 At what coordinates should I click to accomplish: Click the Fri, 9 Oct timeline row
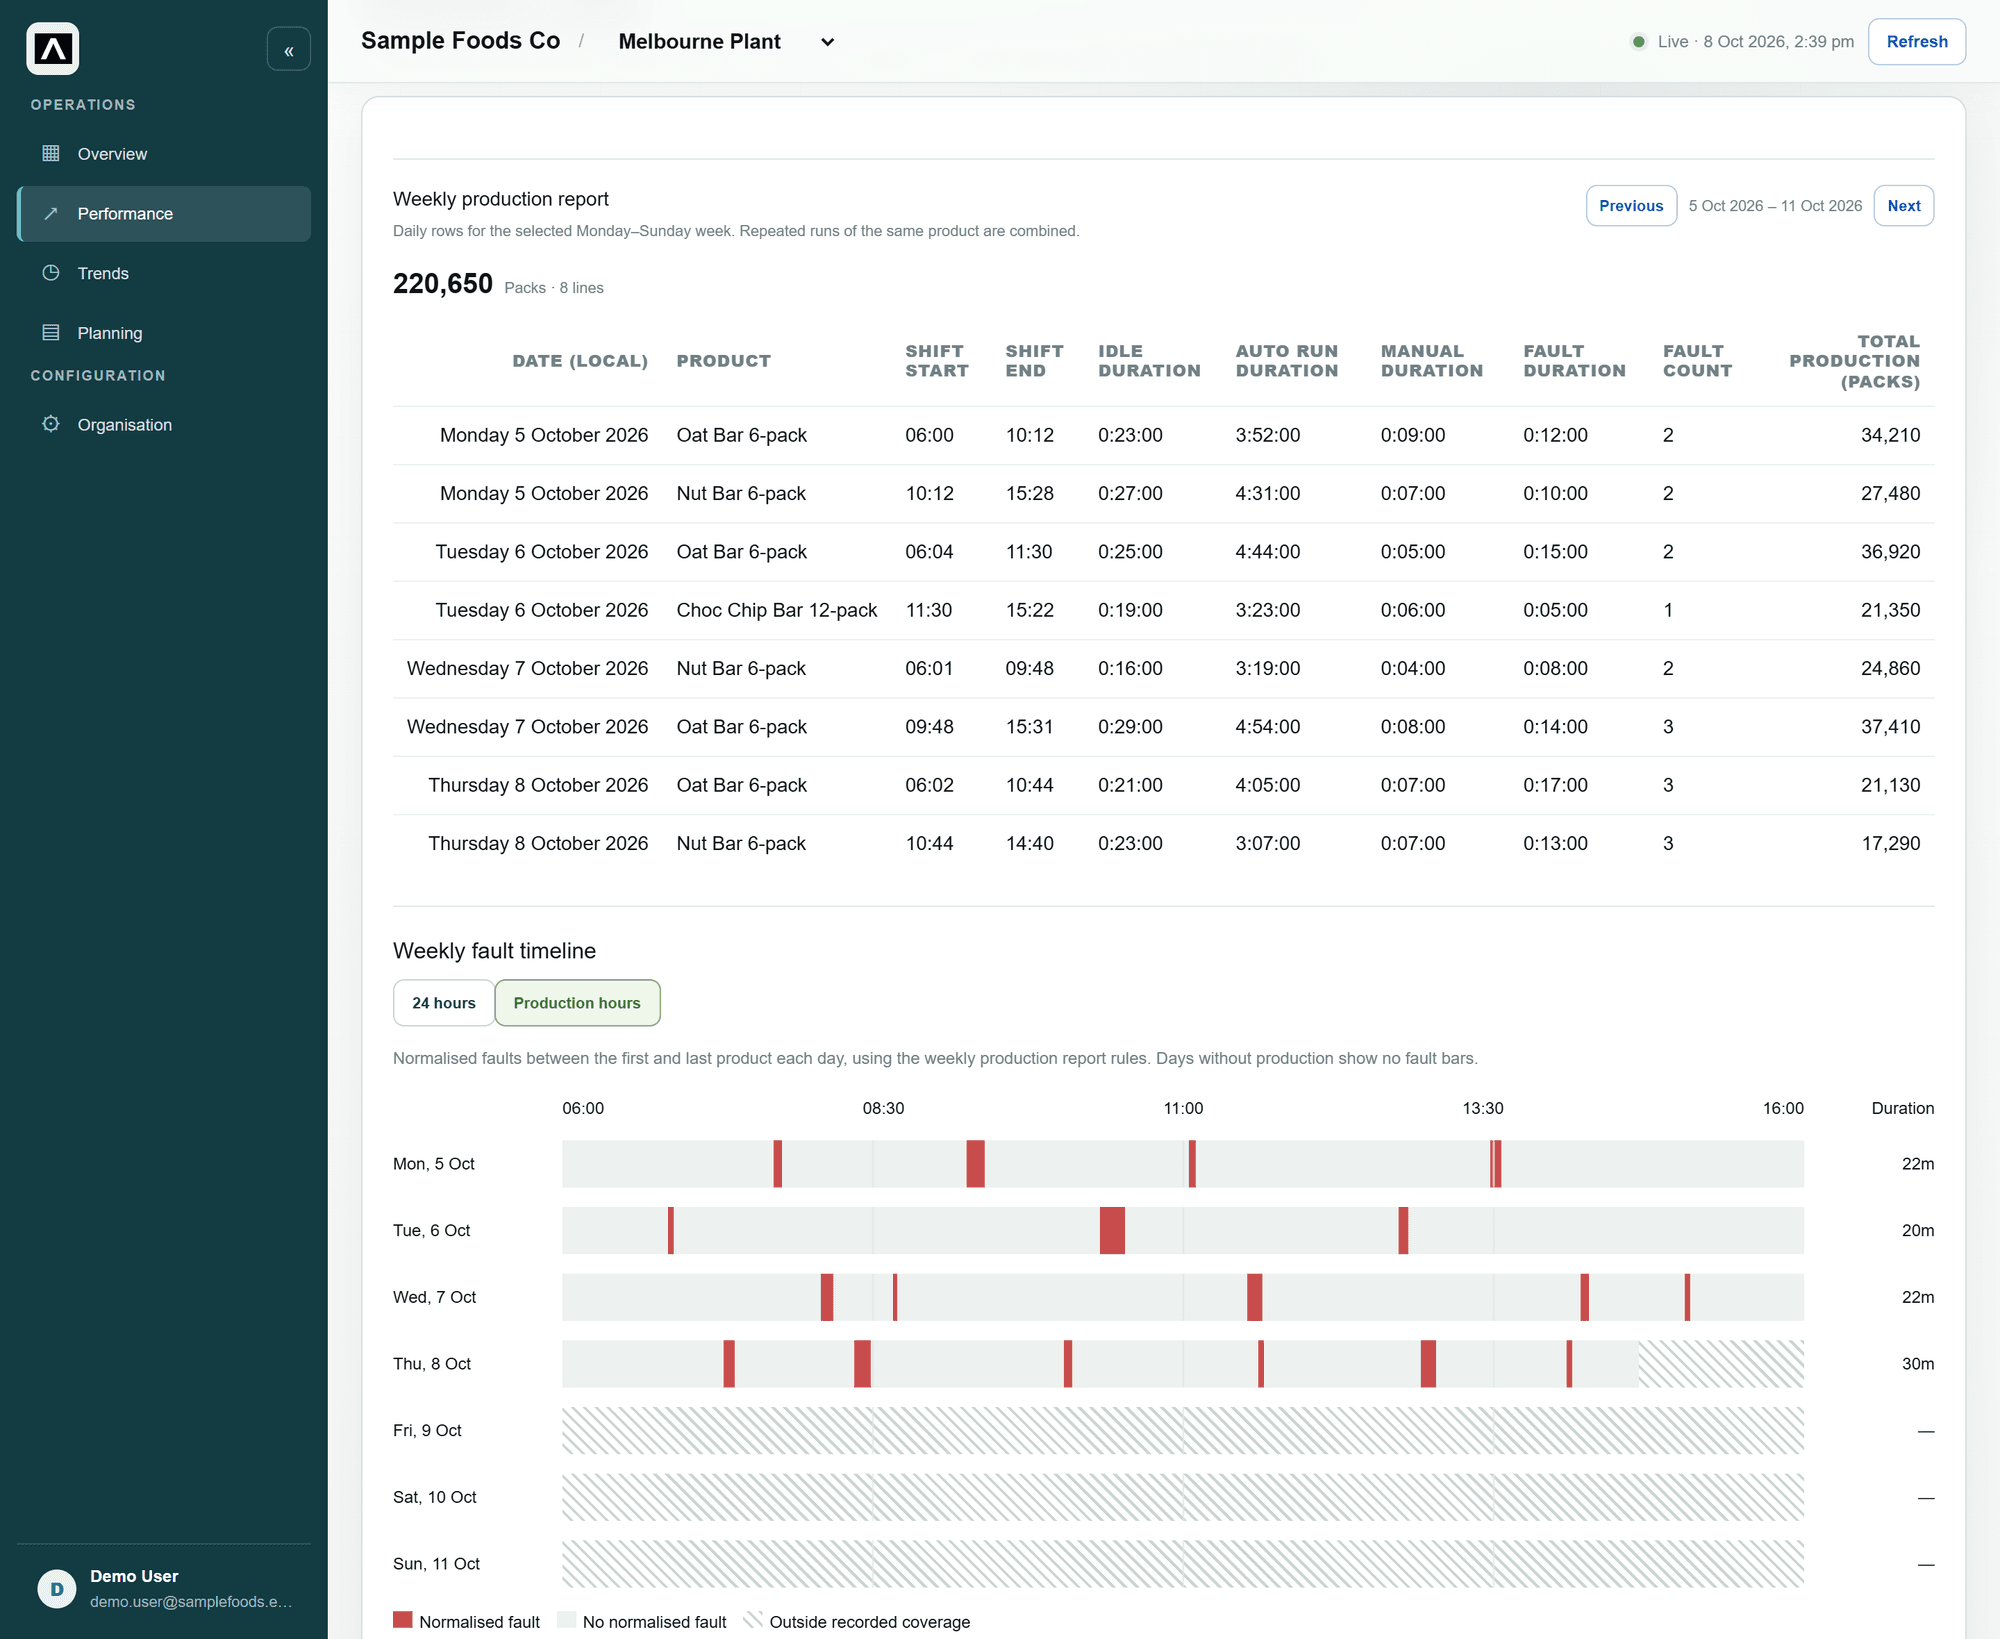click(x=1183, y=1430)
